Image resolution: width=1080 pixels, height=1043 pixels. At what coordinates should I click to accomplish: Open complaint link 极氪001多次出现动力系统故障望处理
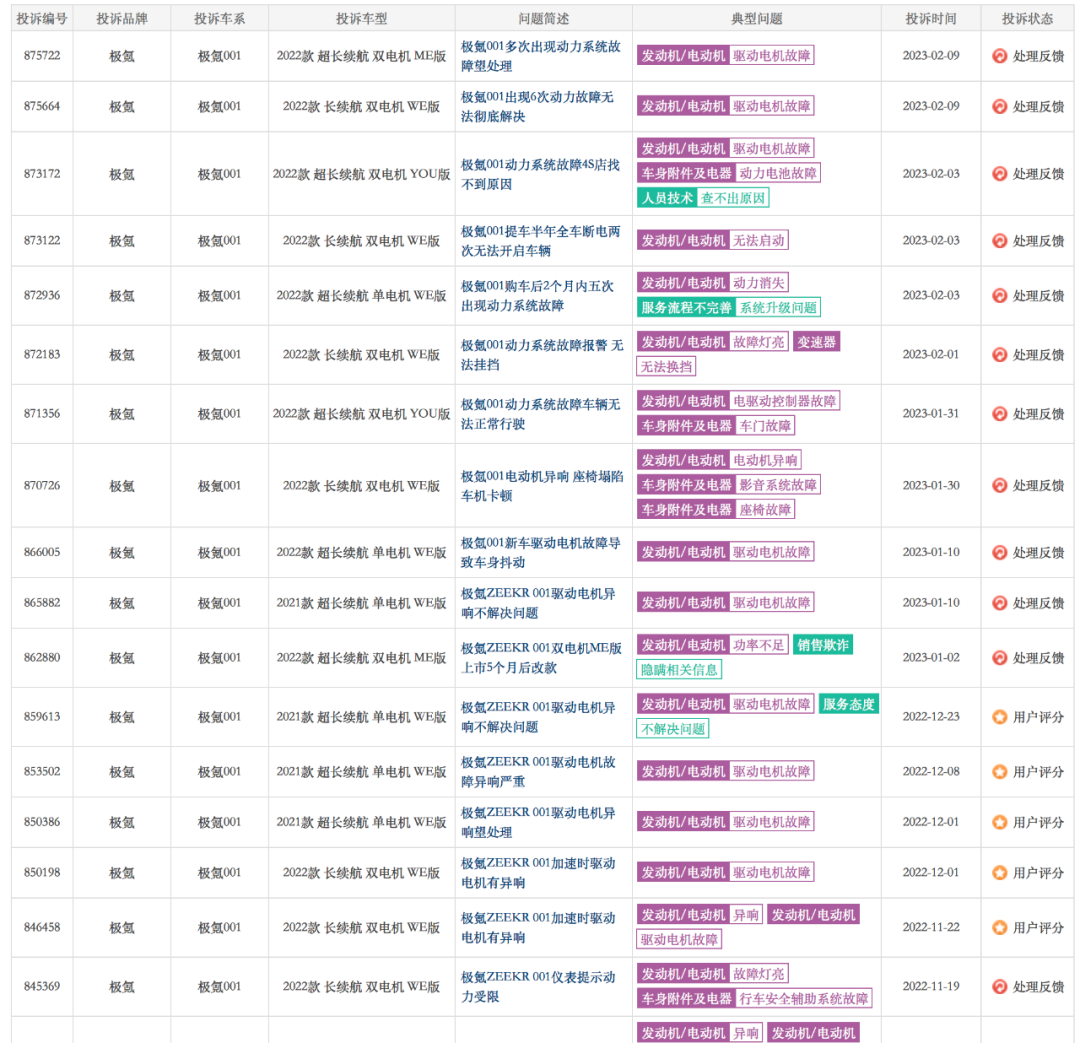point(541,56)
